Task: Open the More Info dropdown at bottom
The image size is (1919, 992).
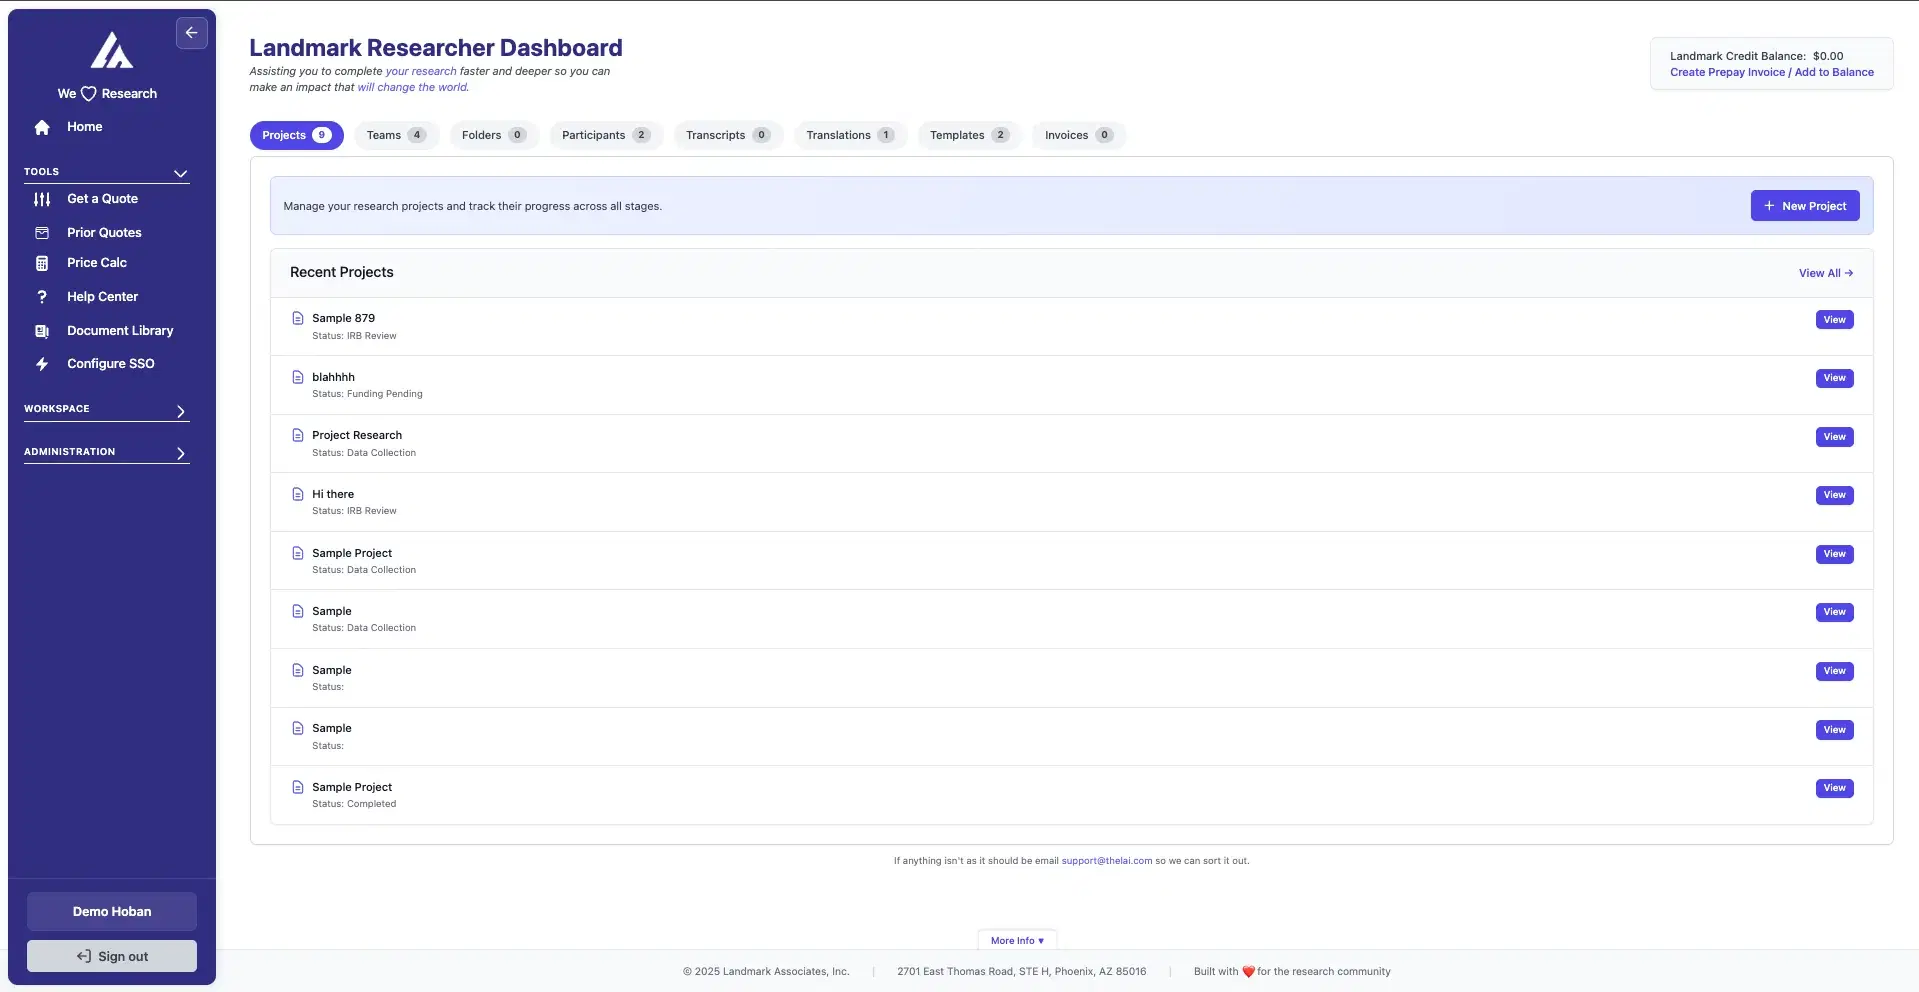Action: (1016, 940)
